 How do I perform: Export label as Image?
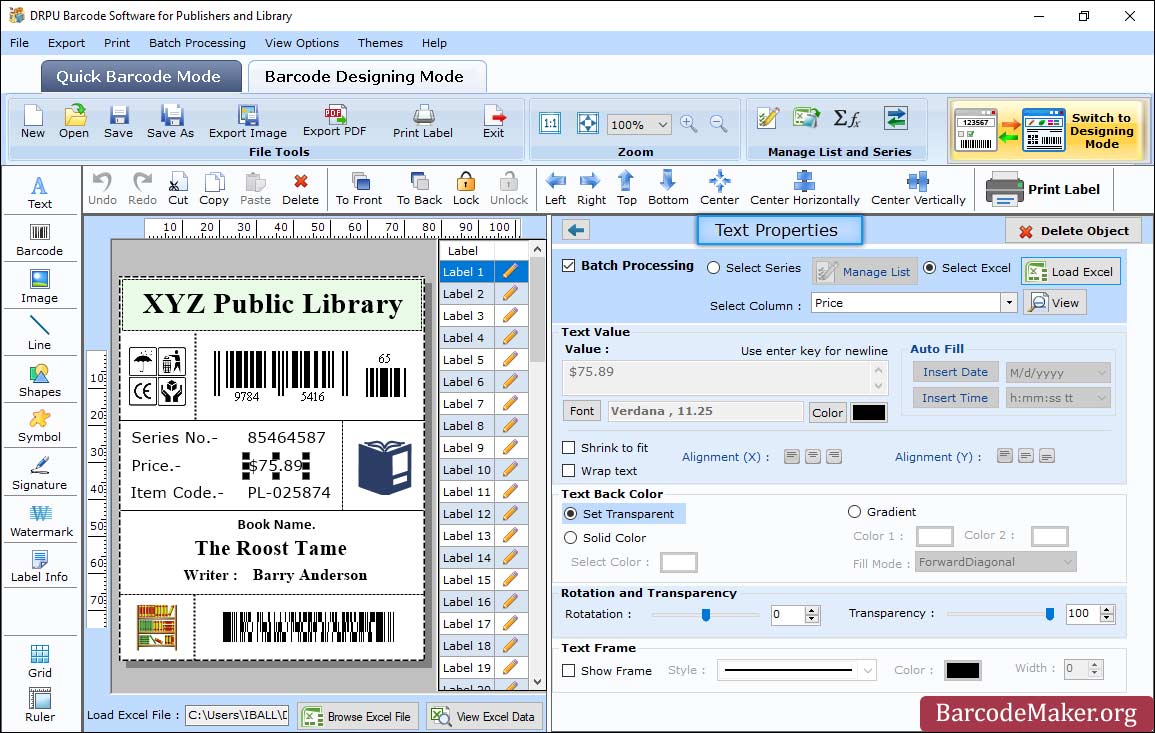pyautogui.click(x=248, y=122)
